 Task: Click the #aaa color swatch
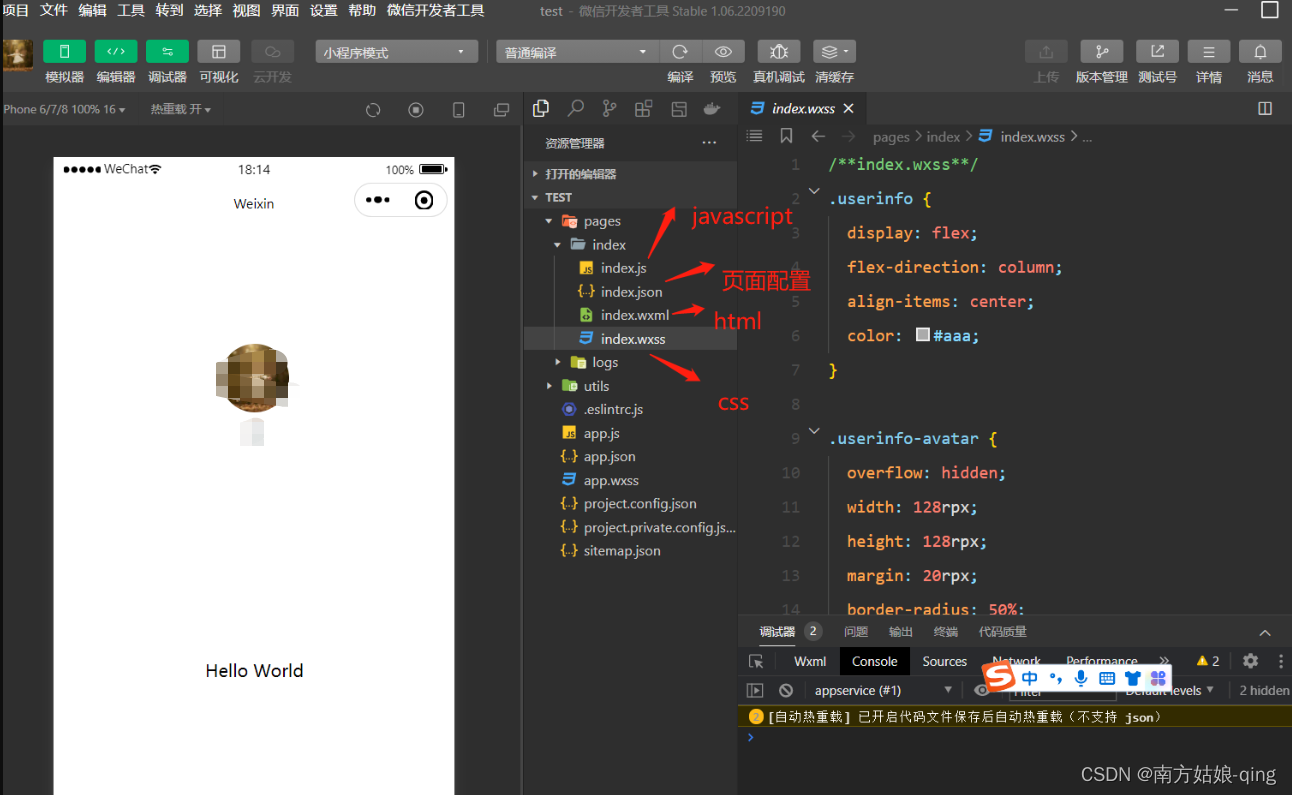(x=923, y=336)
